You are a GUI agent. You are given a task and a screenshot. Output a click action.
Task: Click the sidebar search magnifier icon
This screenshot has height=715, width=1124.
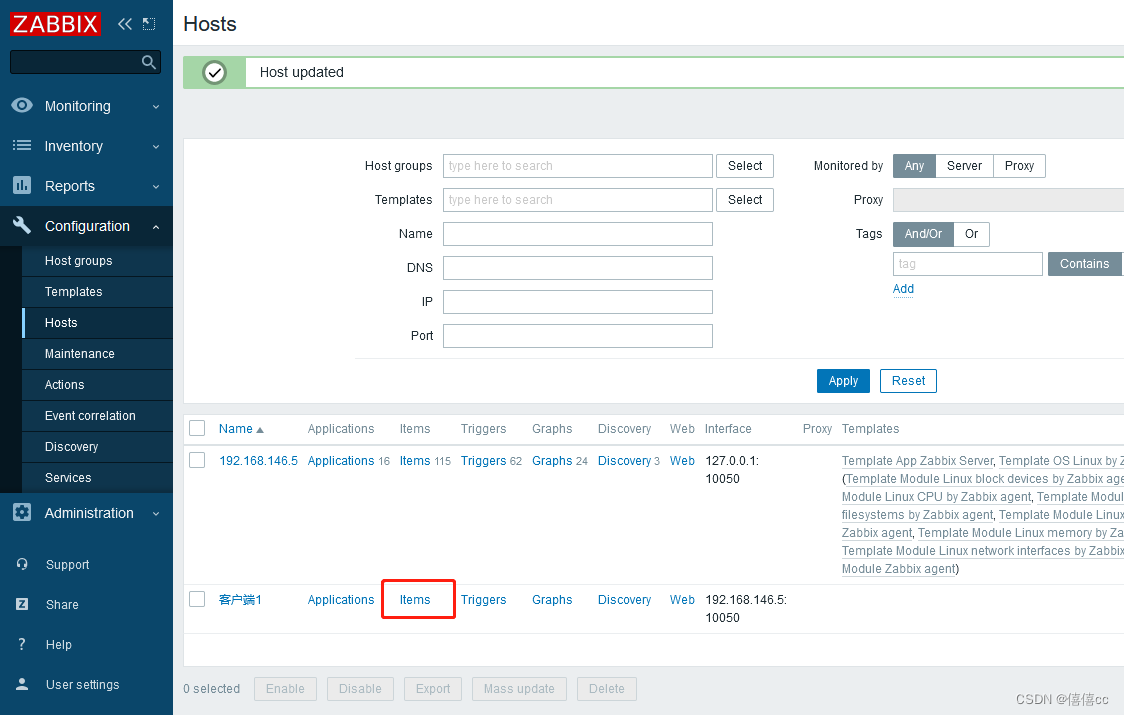click(x=148, y=62)
